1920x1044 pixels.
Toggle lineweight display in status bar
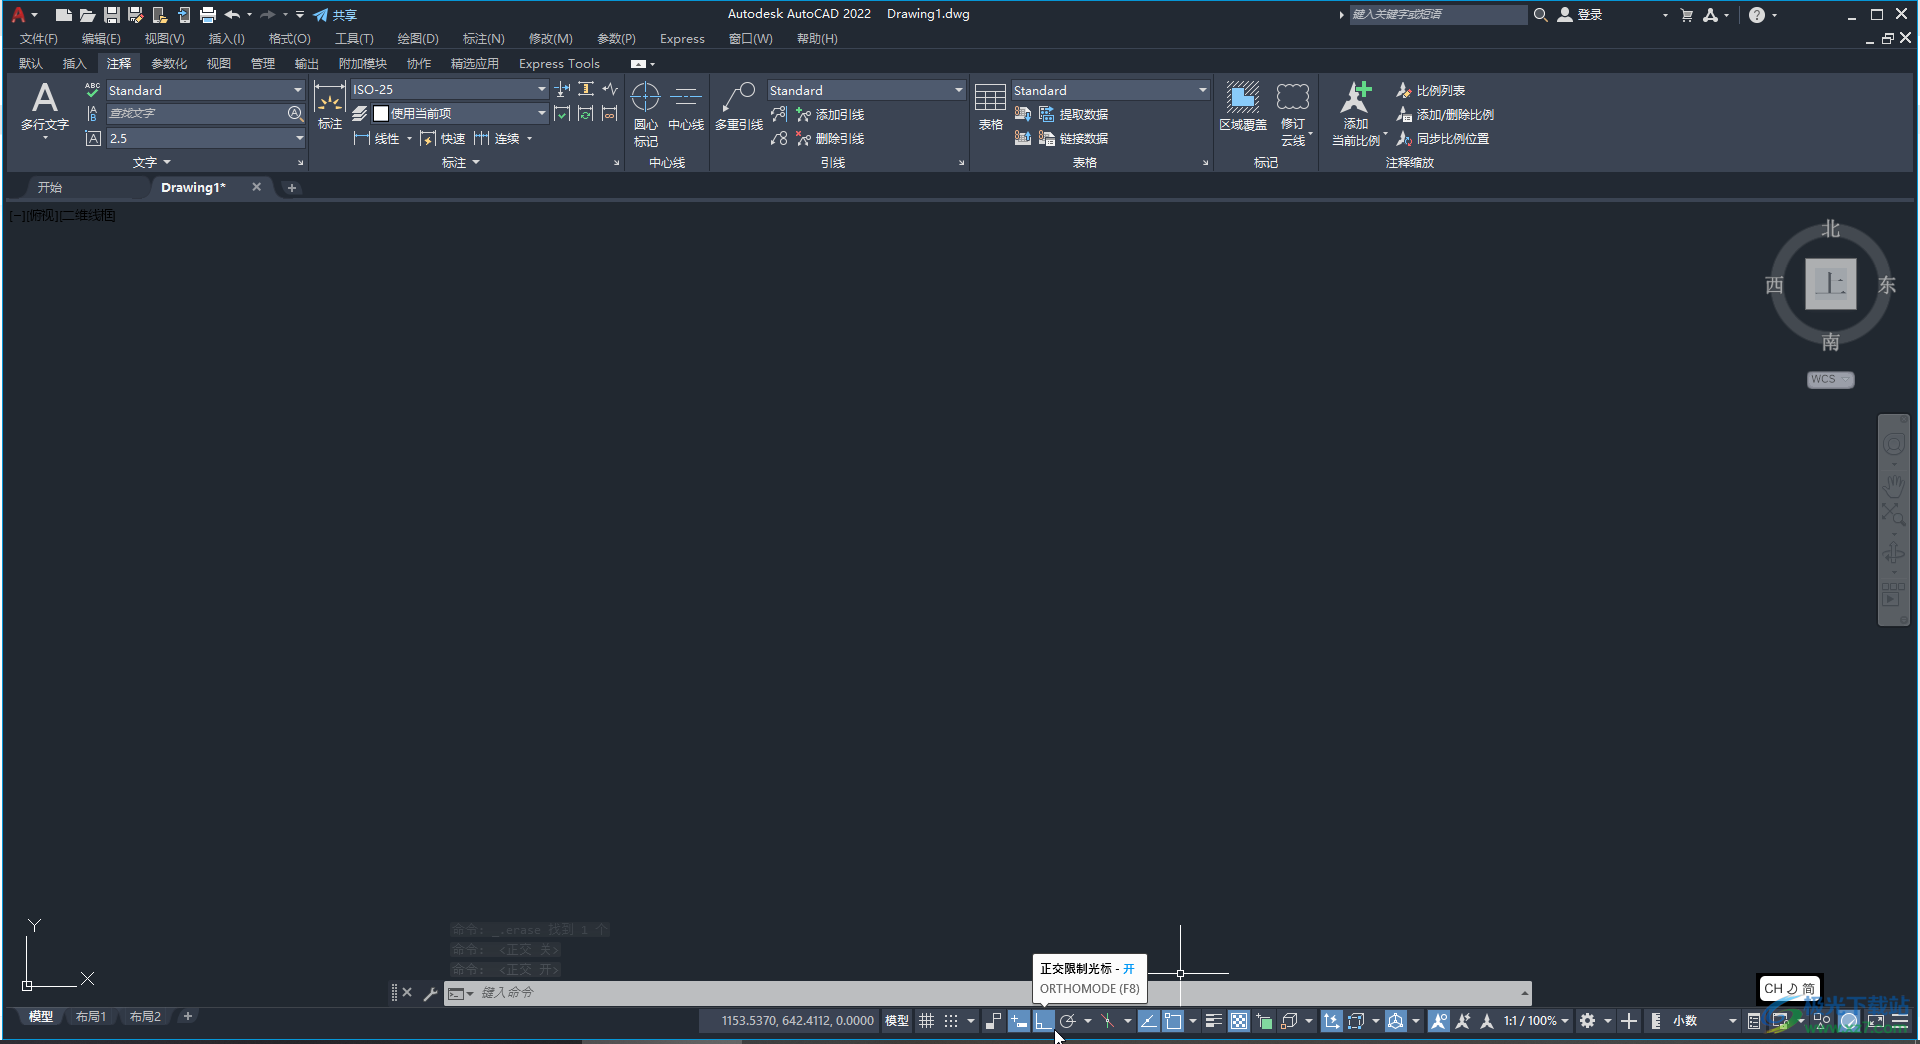[x=1213, y=1021]
